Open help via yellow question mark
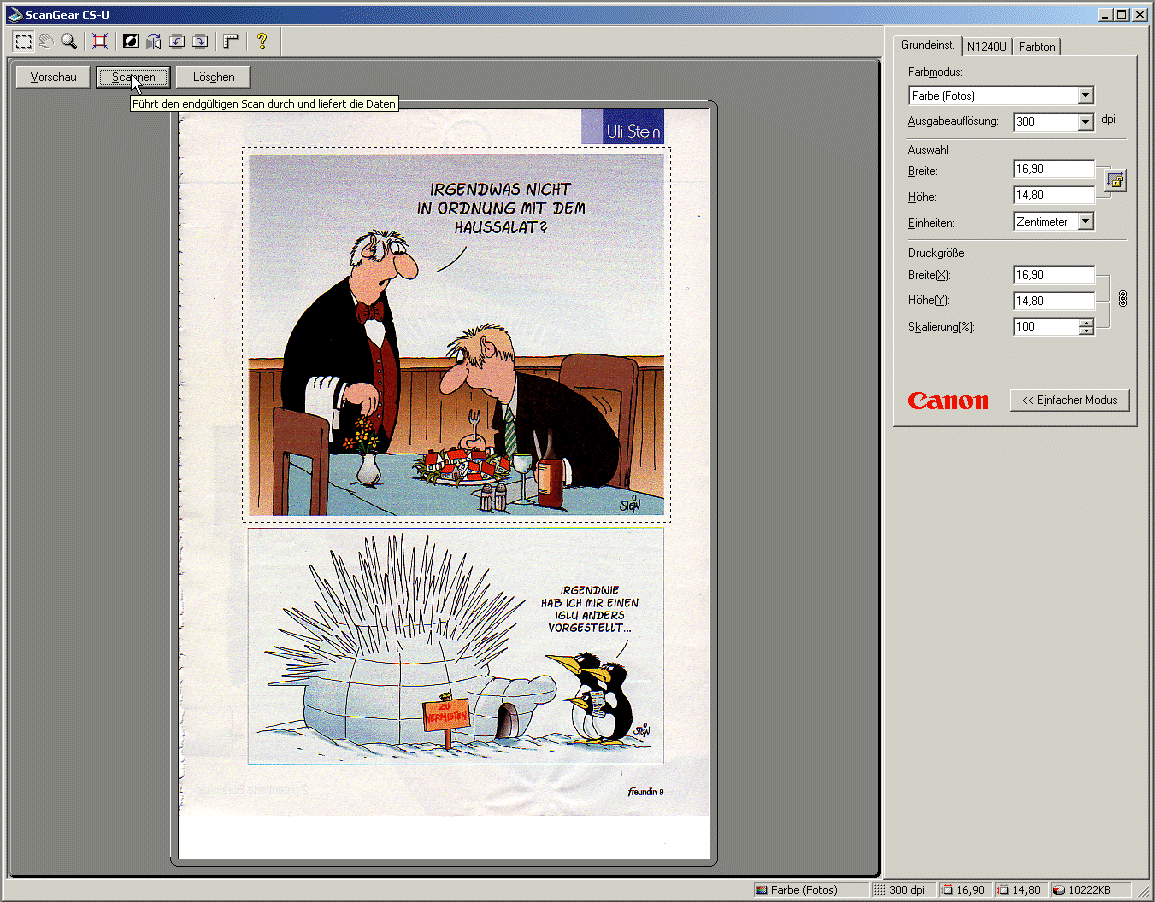Viewport: 1155px width, 902px height. click(x=262, y=41)
